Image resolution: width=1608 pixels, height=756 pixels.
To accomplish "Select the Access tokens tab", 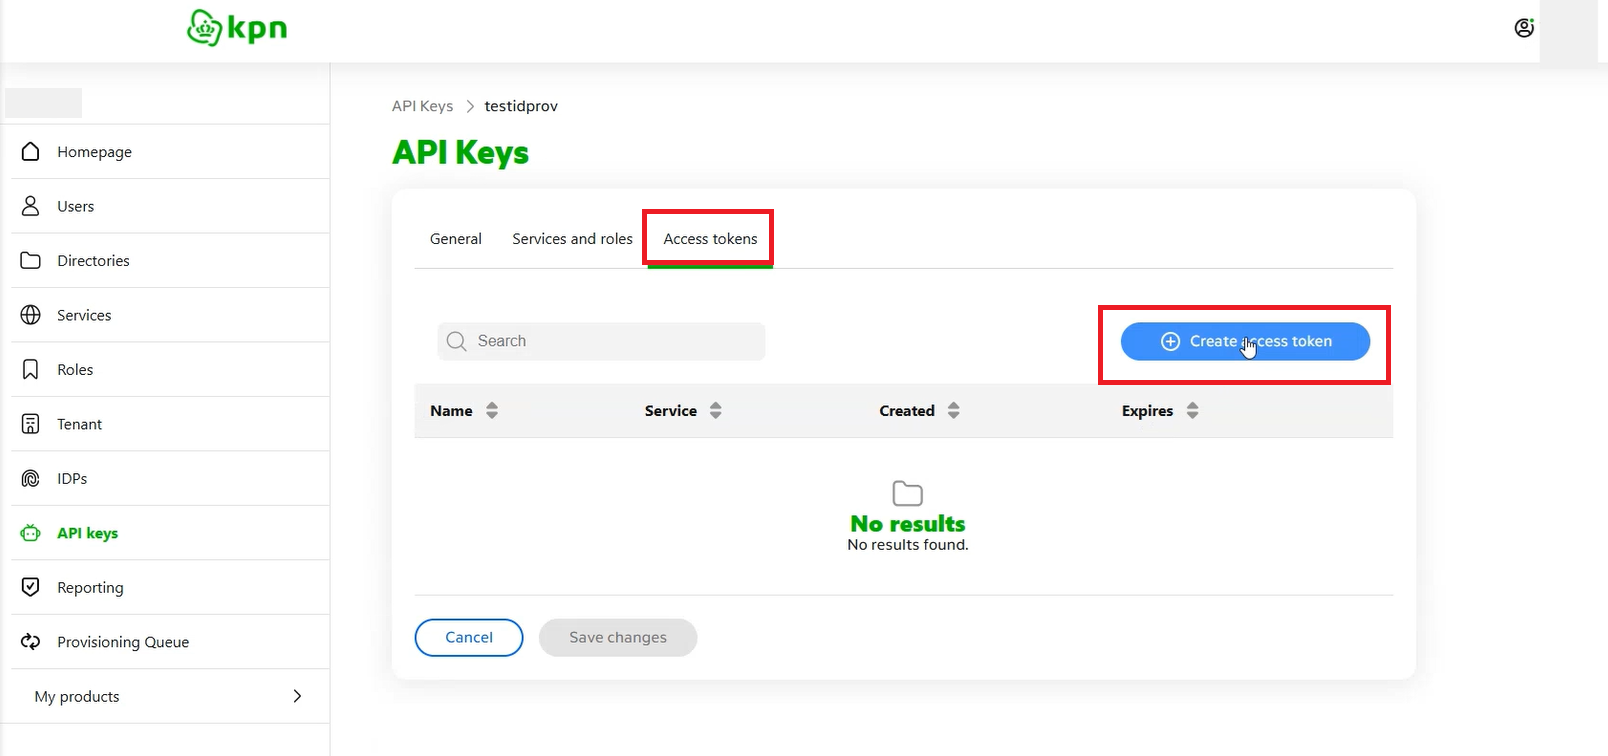I will pyautogui.click(x=710, y=239).
